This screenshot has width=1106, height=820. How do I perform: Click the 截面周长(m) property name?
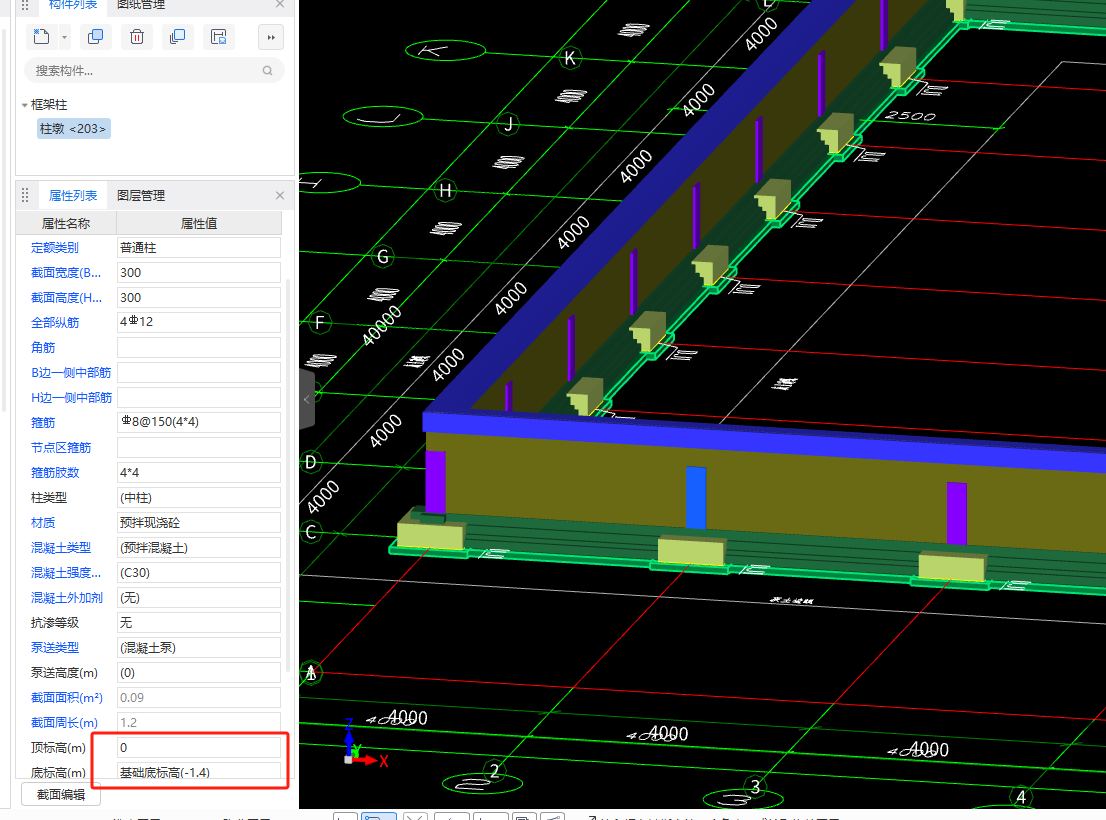click(x=64, y=723)
